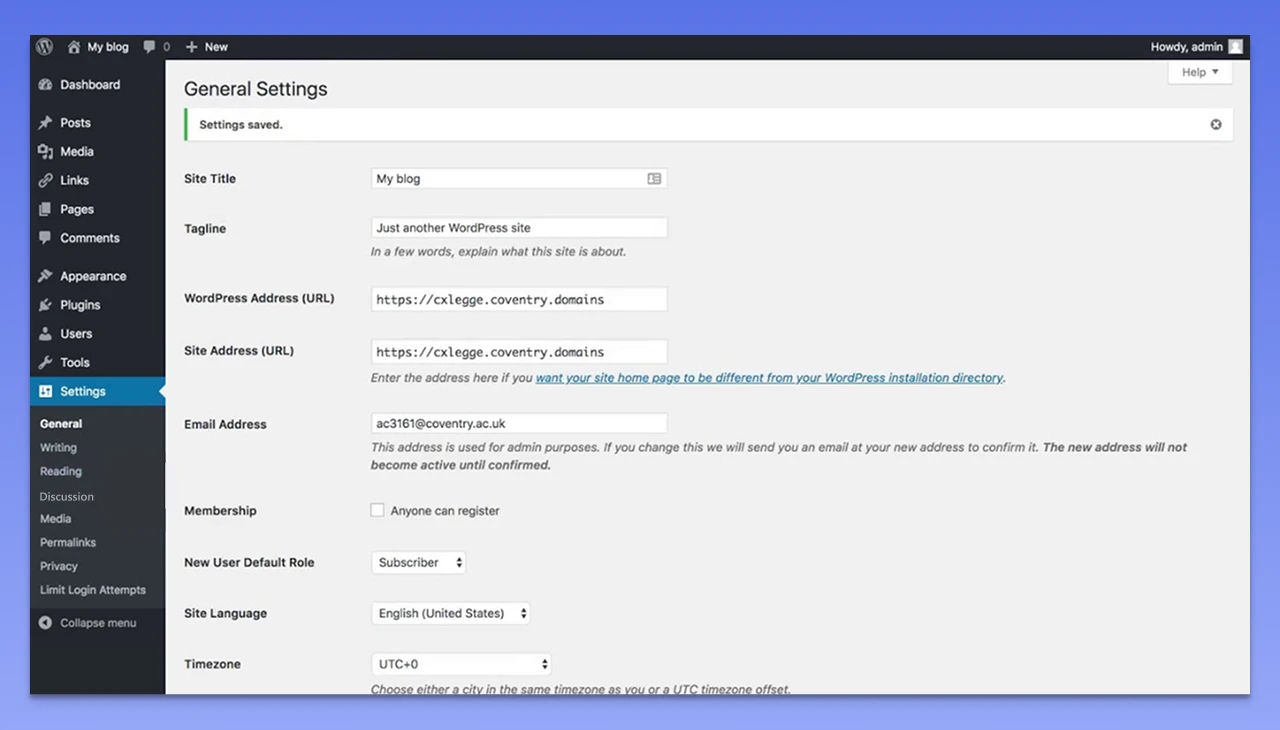Click the Posts pushpin icon
The image size is (1280, 730).
pos(45,123)
